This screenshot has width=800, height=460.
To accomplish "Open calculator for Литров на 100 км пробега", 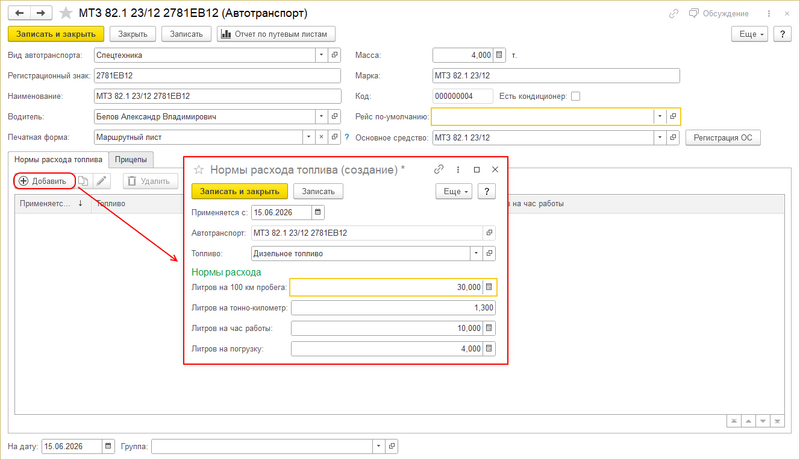I will [x=489, y=287].
